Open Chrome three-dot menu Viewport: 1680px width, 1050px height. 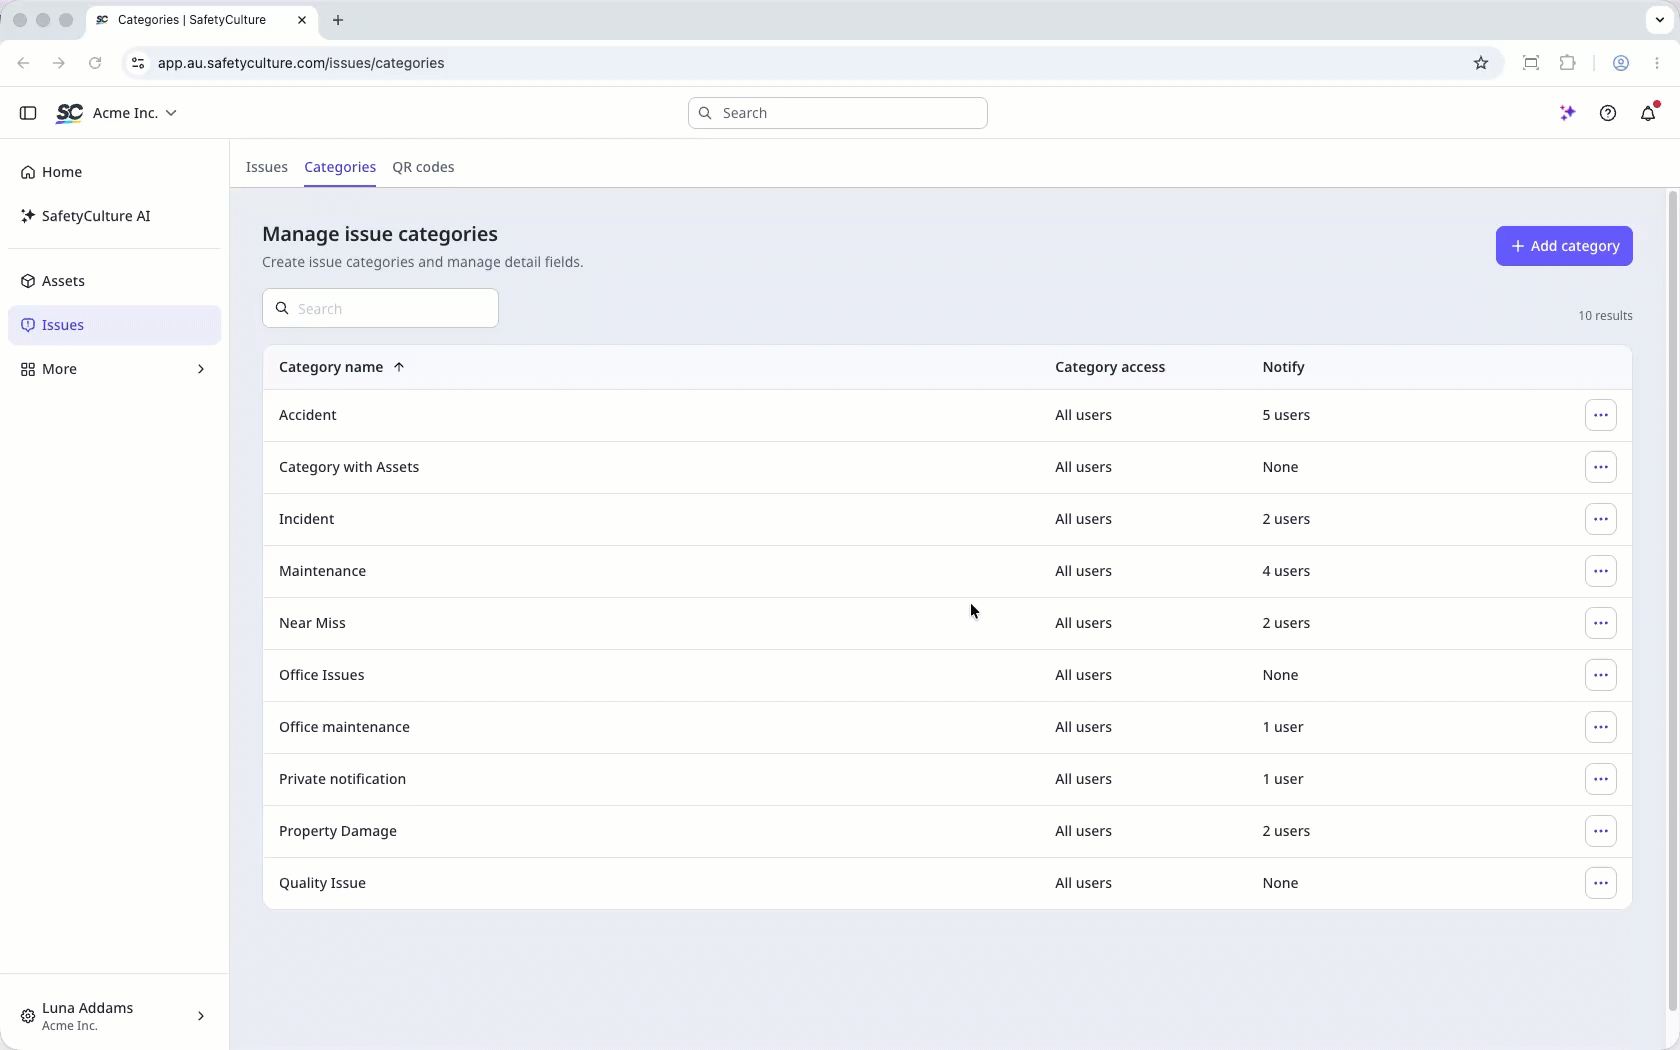[x=1657, y=63]
